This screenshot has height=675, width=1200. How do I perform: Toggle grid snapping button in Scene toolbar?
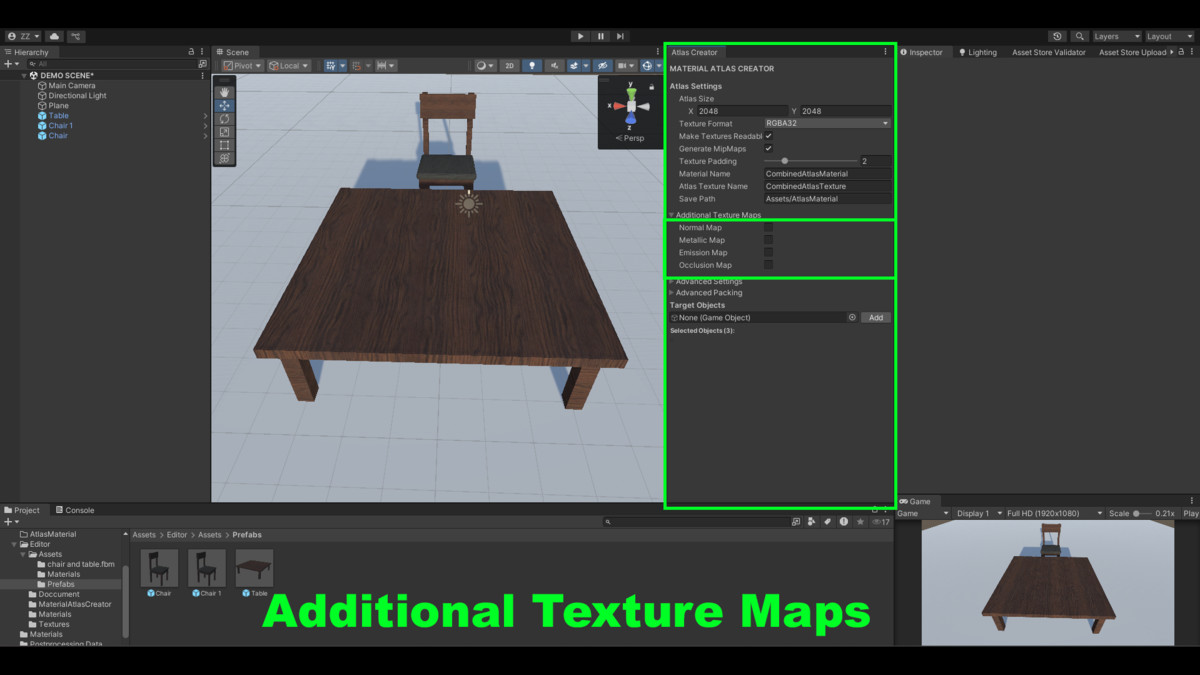[x=330, y=66]
